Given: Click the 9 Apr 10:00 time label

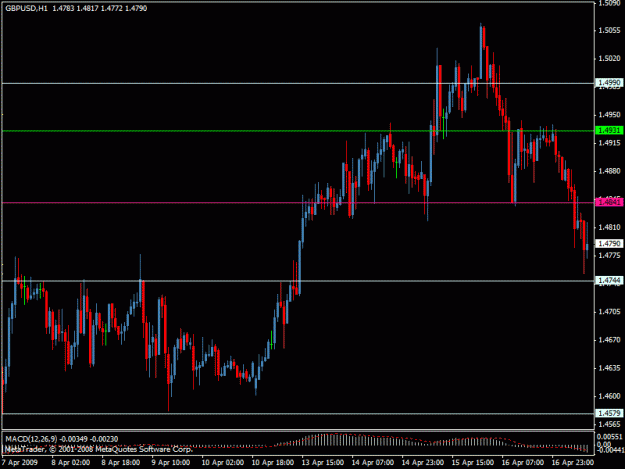Looking at the screenshot, I should 171,463.
